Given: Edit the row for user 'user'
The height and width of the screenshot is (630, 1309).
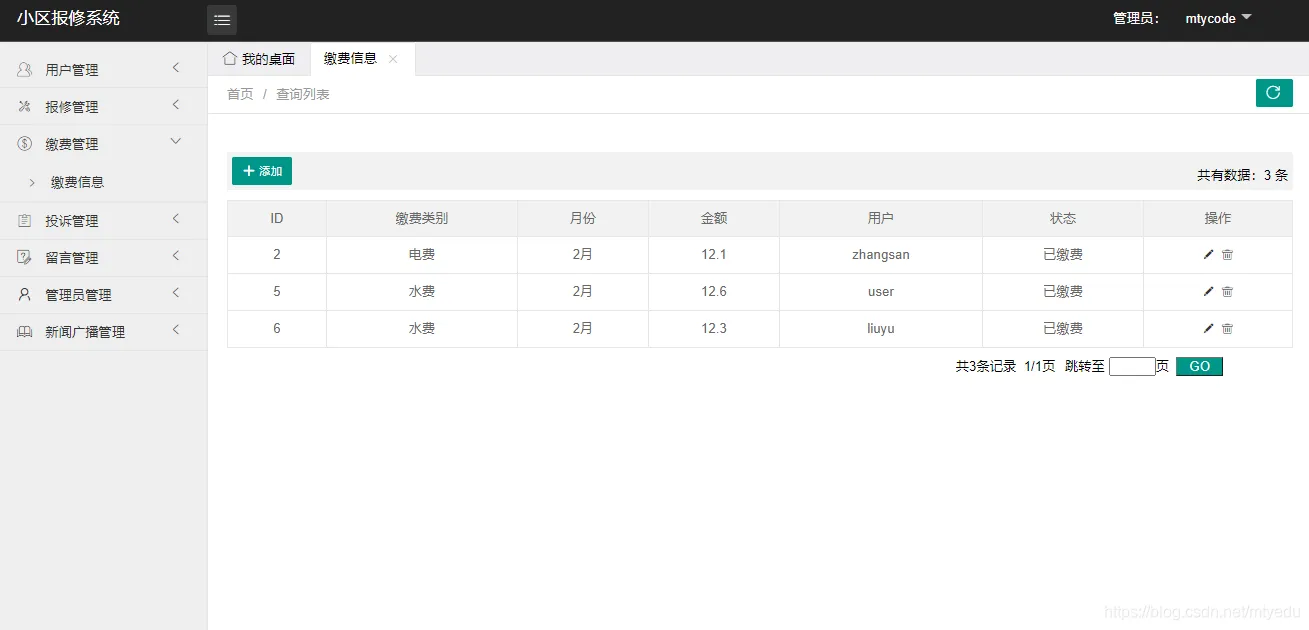Looking at the screenshot, I should coord(1208,292).
